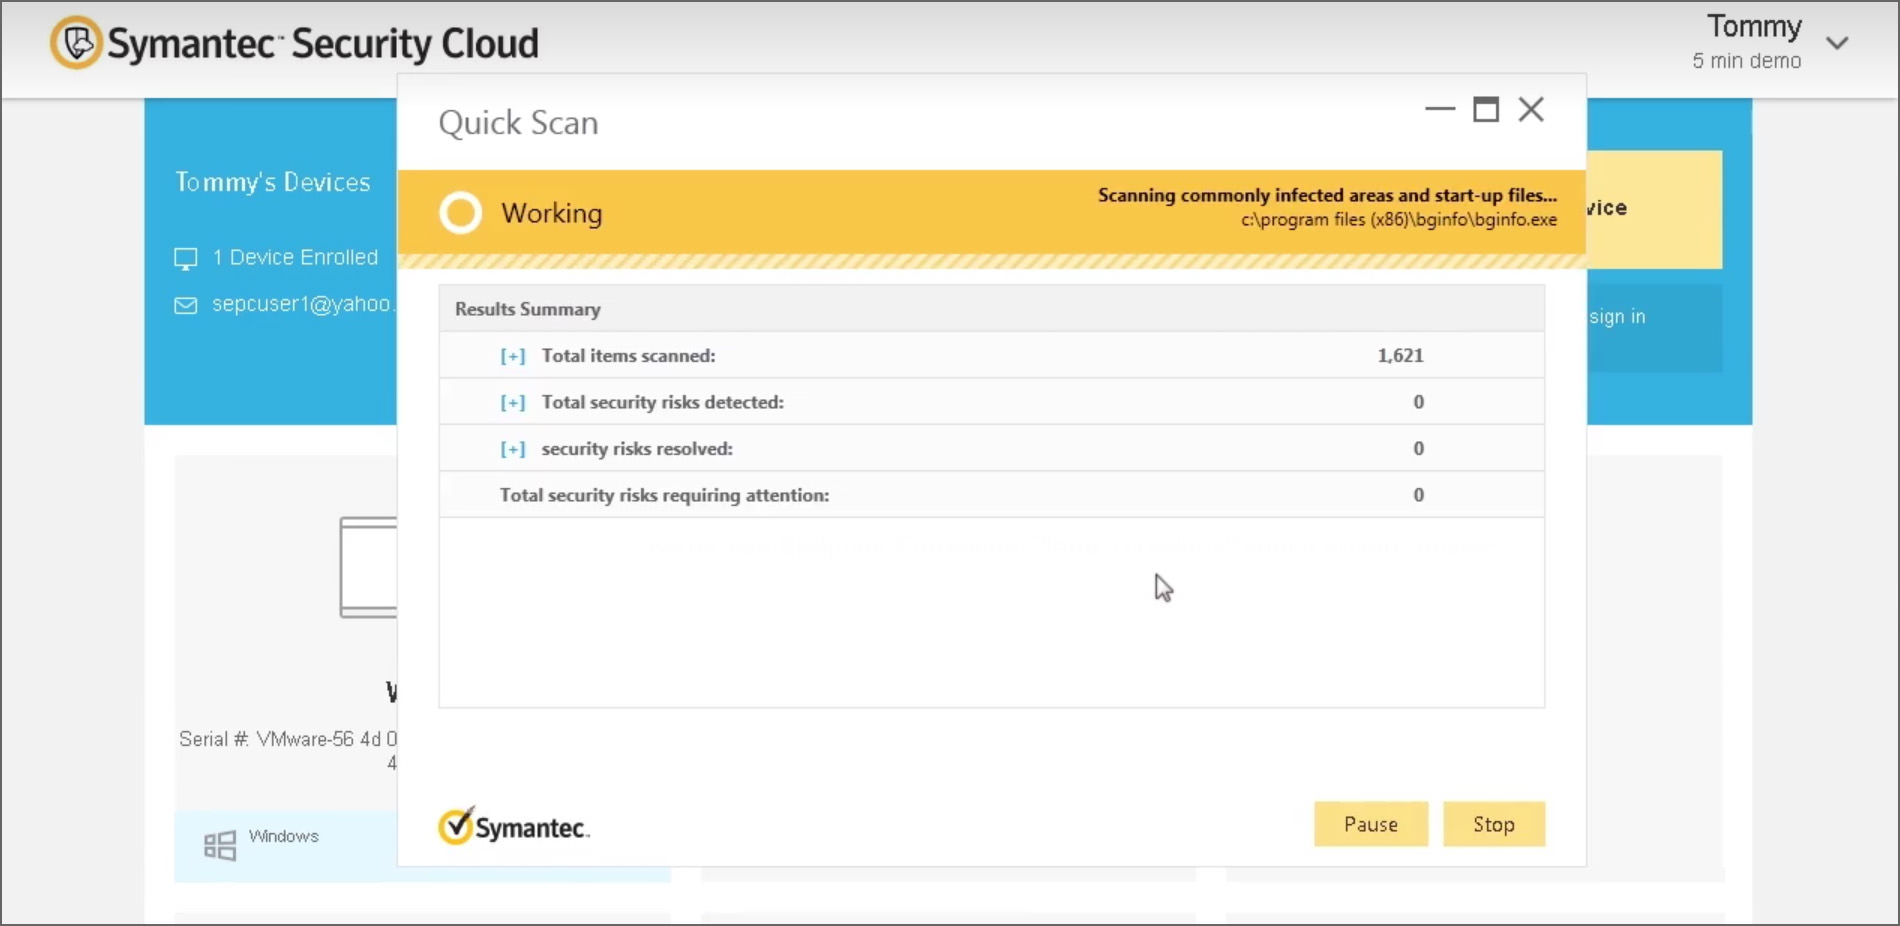The image size is (1900, 926).
Task: Minimize the Quick Scan dialog
Action: click(1440, 109)
